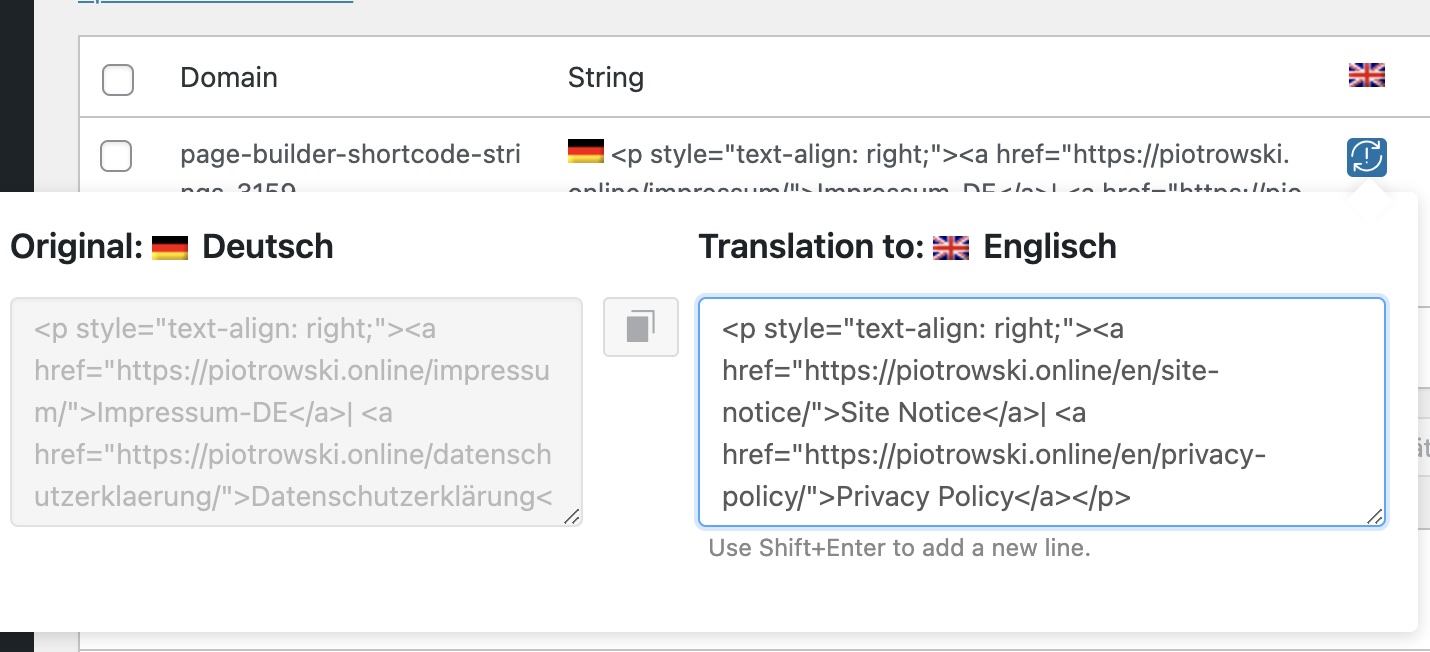
Task: Click the "Use Shift+Enter" hint text
Action: (x=899, y=548)
